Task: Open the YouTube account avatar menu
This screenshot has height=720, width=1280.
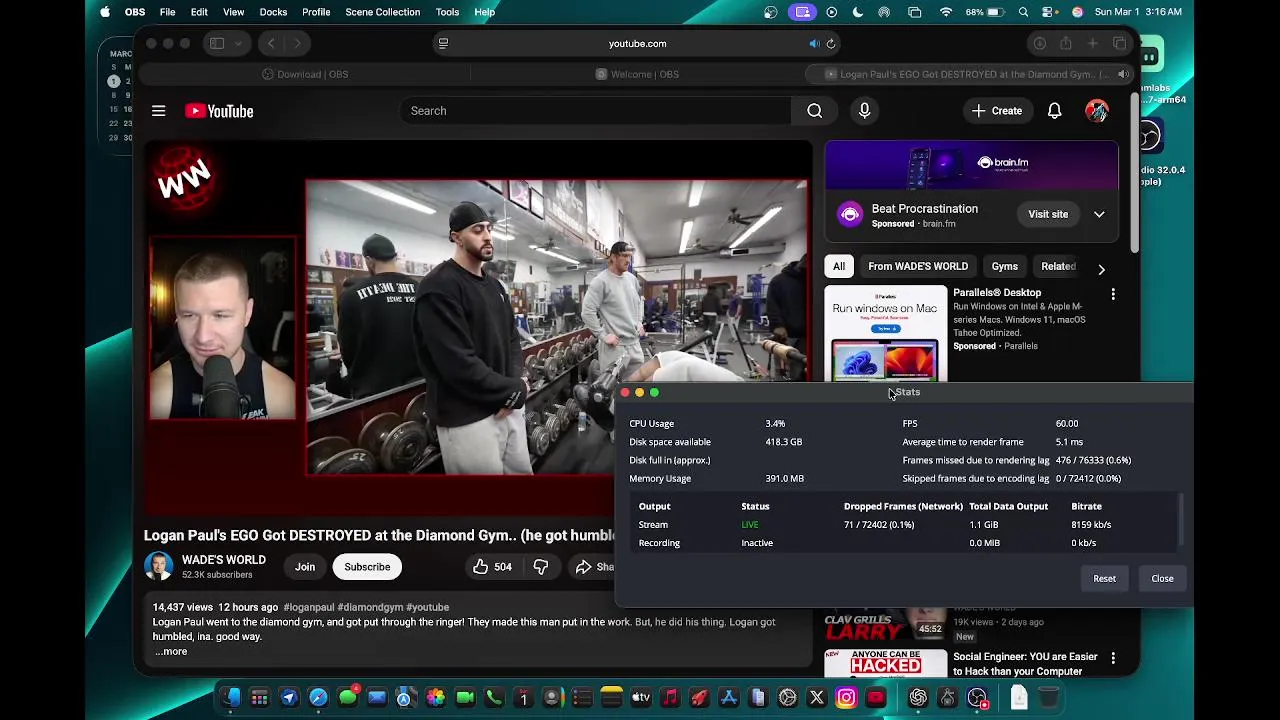Action: click(1097, 111)
